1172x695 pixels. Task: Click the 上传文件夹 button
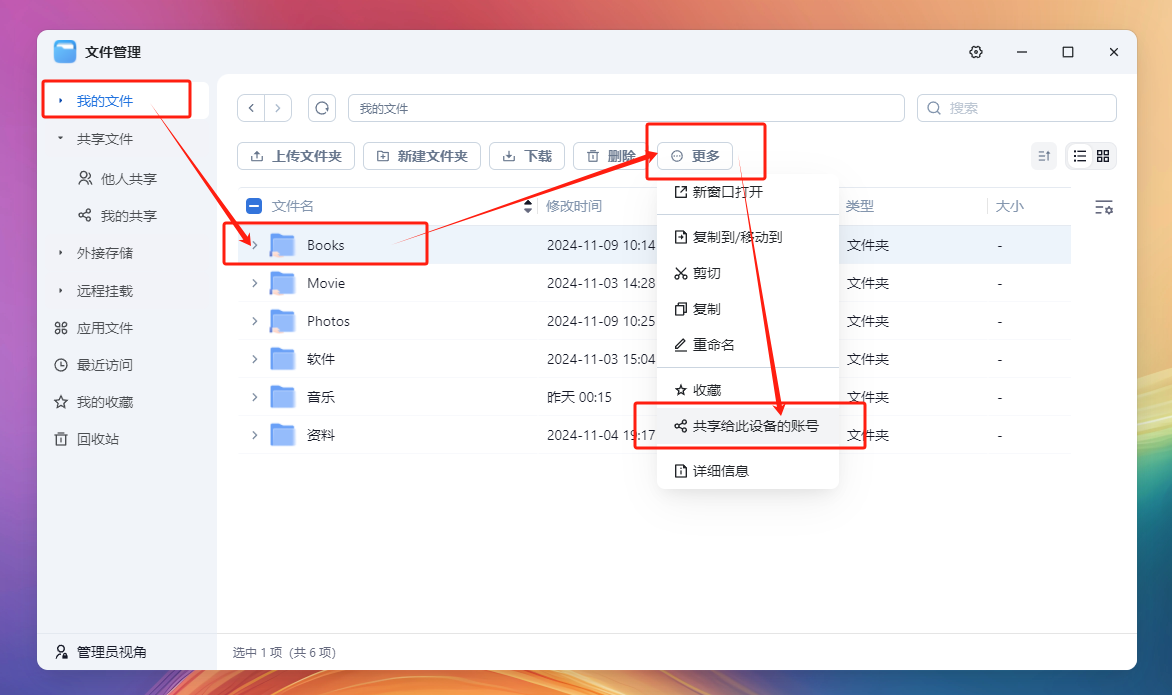coord(296,156)
